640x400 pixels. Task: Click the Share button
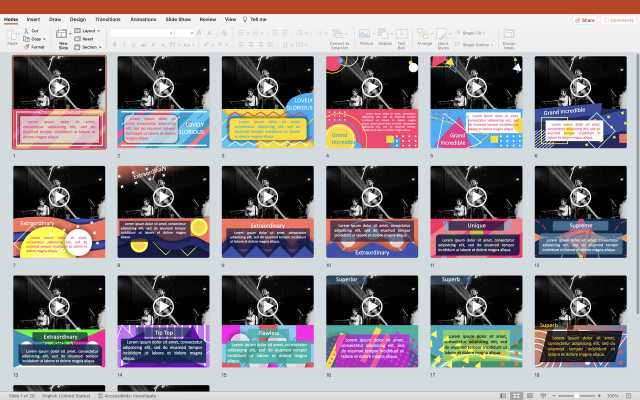[585, 19]
